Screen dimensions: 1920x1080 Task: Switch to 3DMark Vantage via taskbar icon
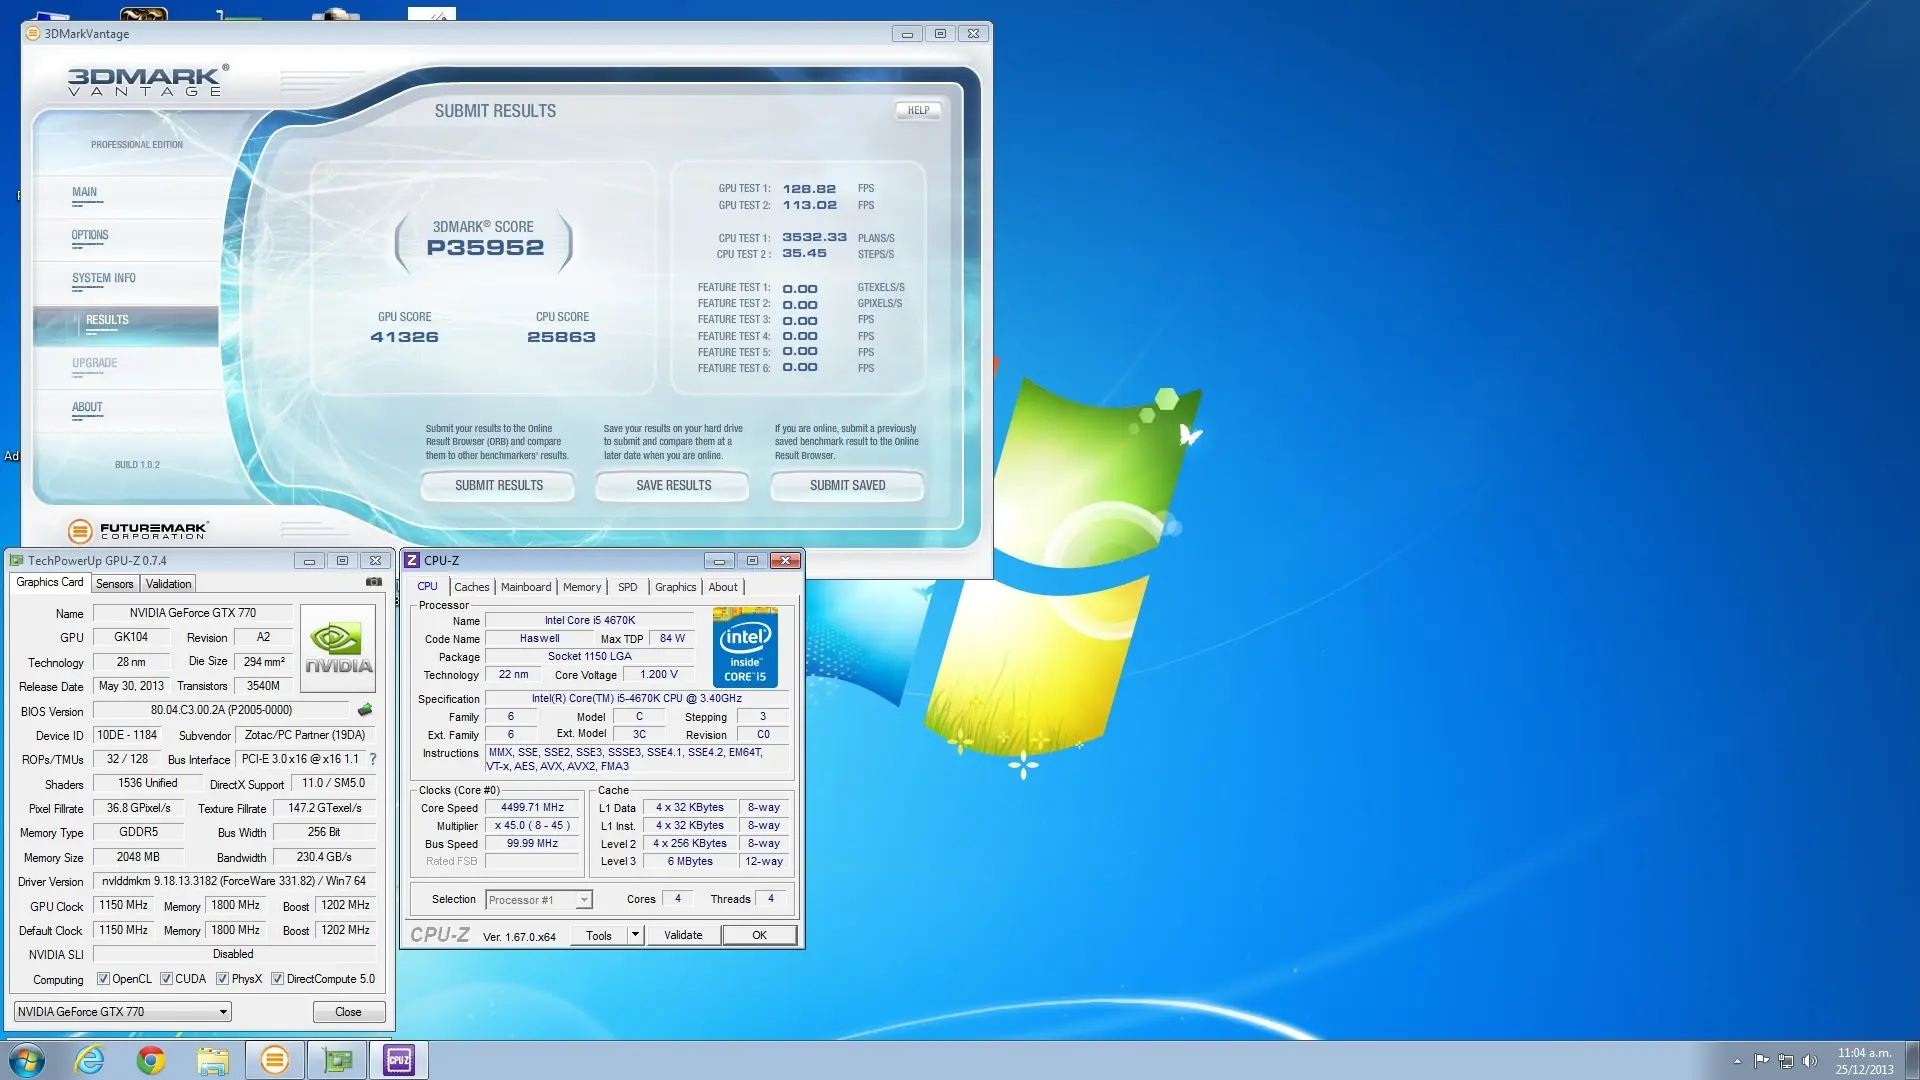(275, 1060)
